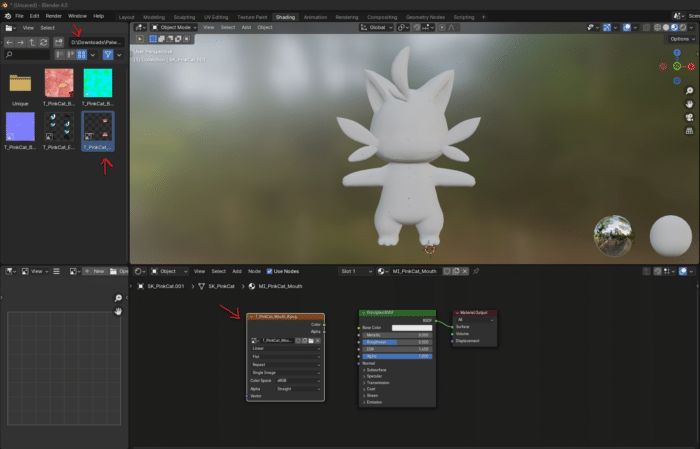Toggle proportional editing

click(x=442, y=28)
